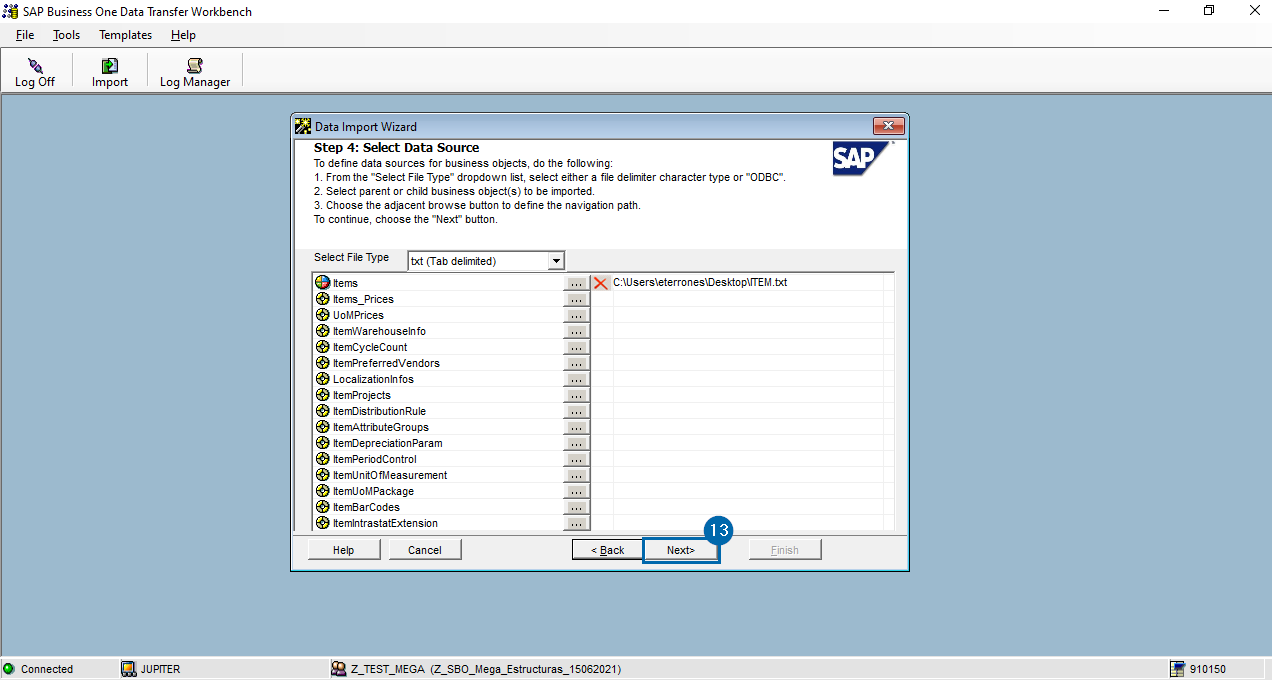Screen dimensions: 1272x680
Task: Select the Items_Prices row label
Action: [x=363, y=299]
